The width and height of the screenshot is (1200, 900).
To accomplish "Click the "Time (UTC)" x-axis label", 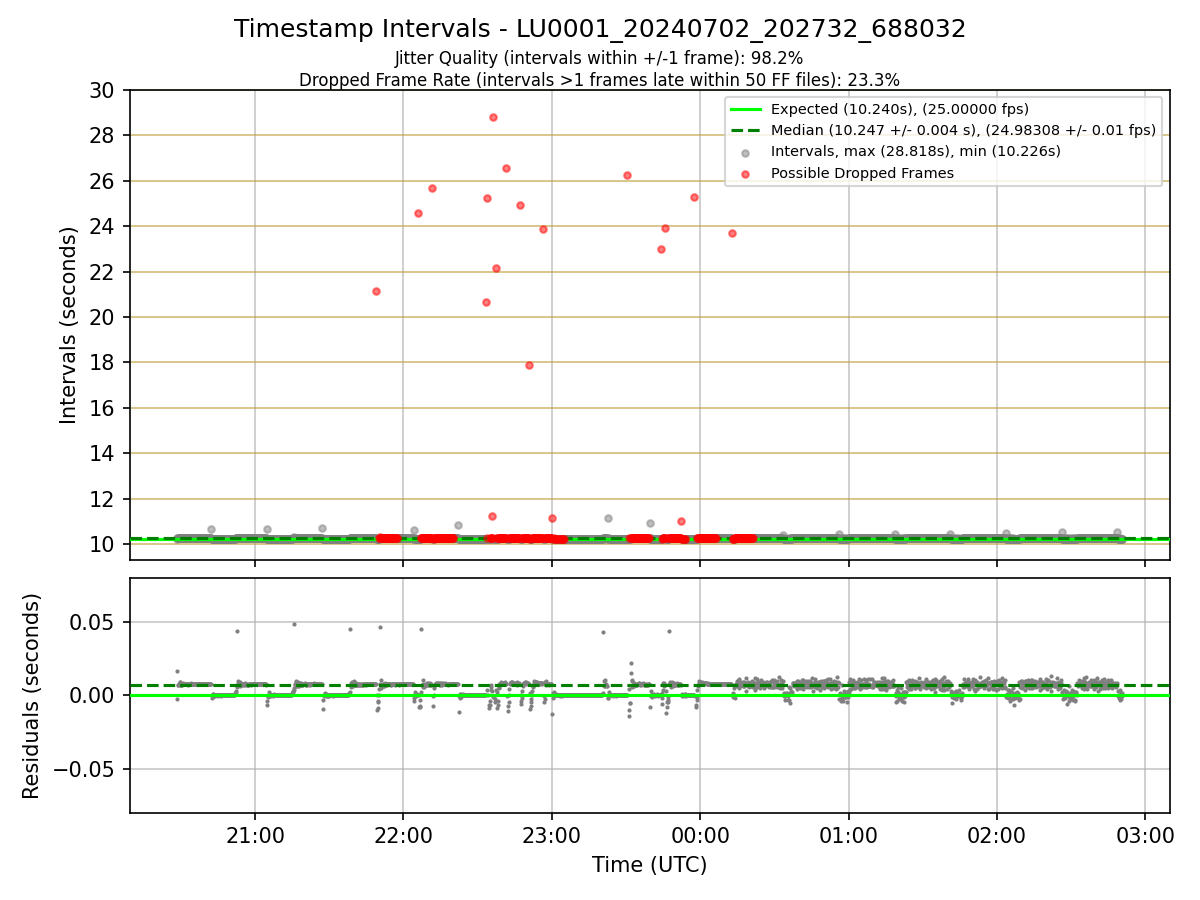I will tap(649, 865).
